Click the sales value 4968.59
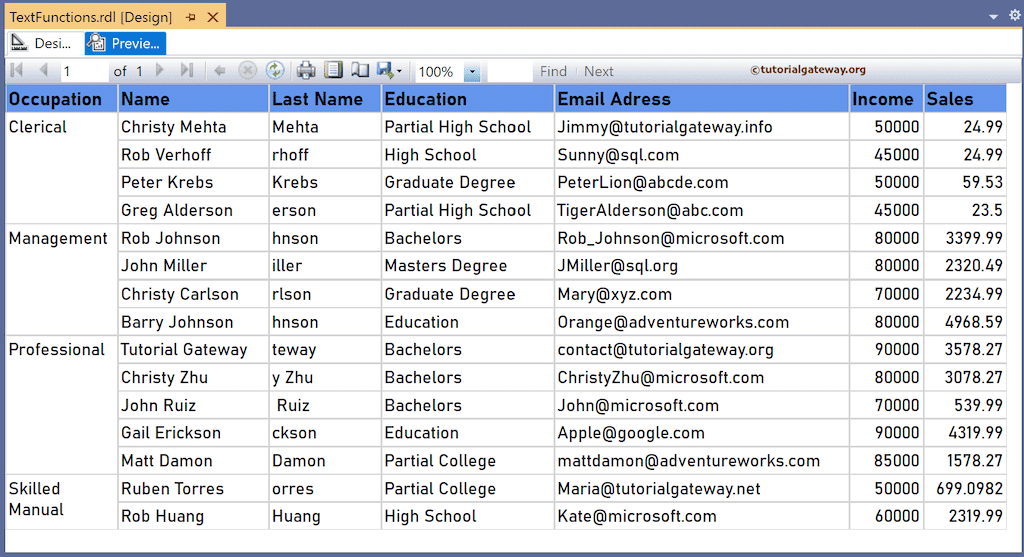The height and width of the screenshot is (557, 1024). pyautogui.click(x=974, y=322)
